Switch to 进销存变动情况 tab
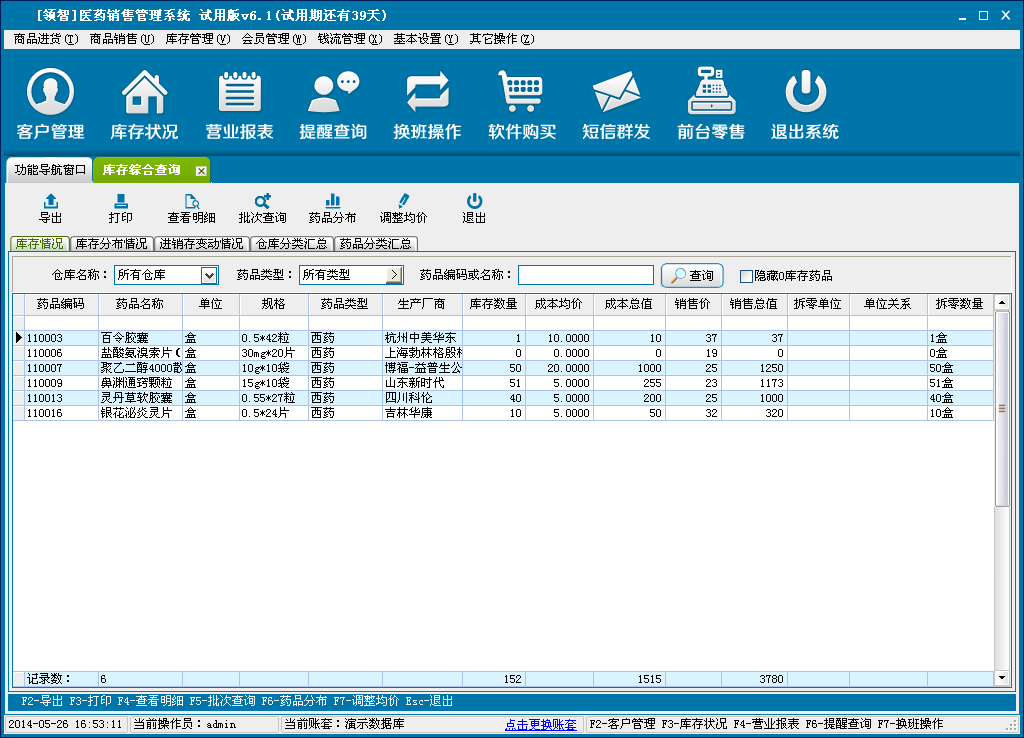This screenshot has width=1024, height=738. tap(201, 244)
